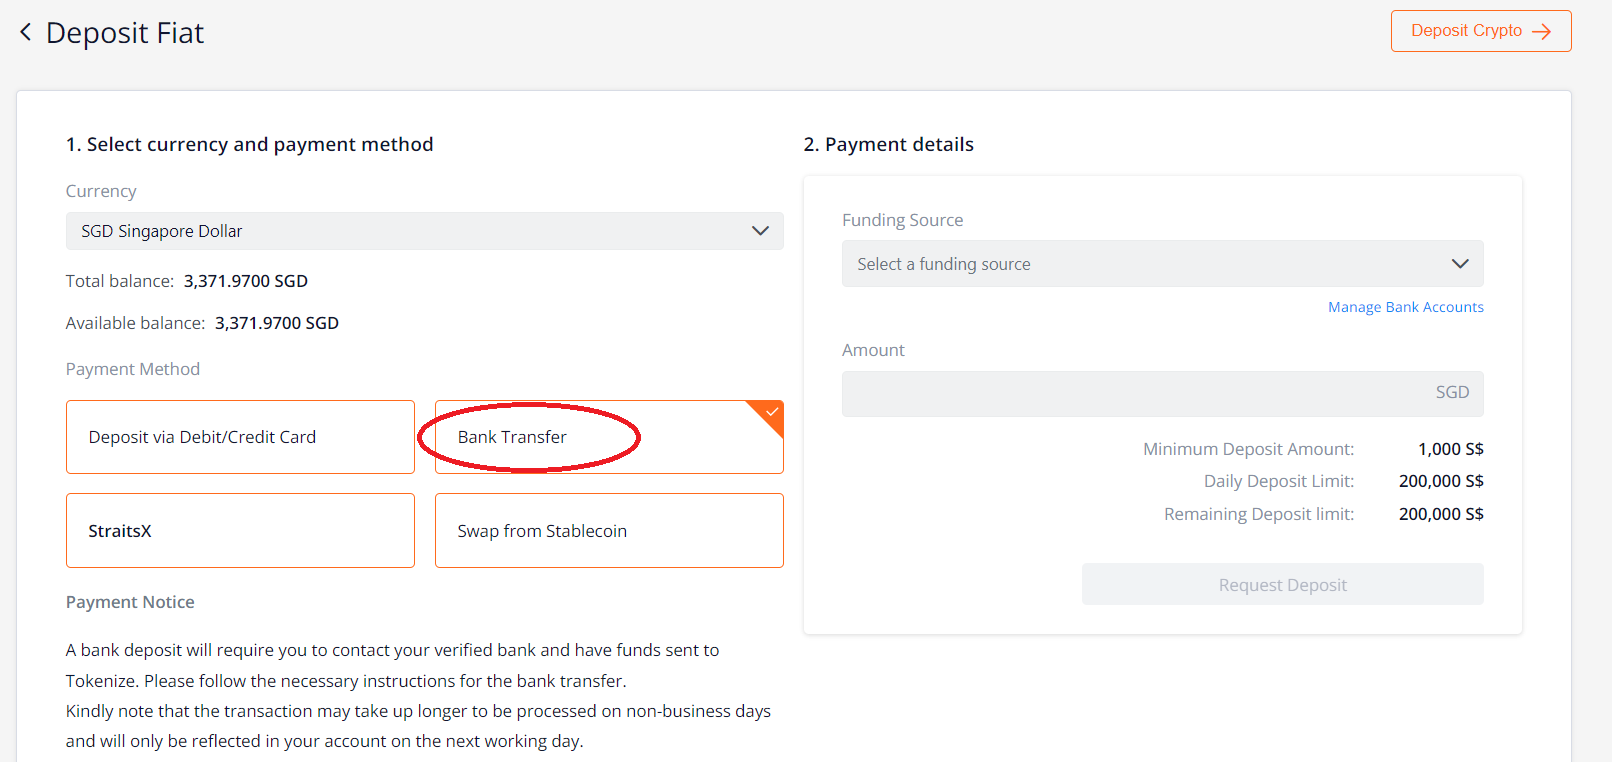Select the Bank Transfer payment method
This screenshot has width=1612, height=762.
click(609, 437)
